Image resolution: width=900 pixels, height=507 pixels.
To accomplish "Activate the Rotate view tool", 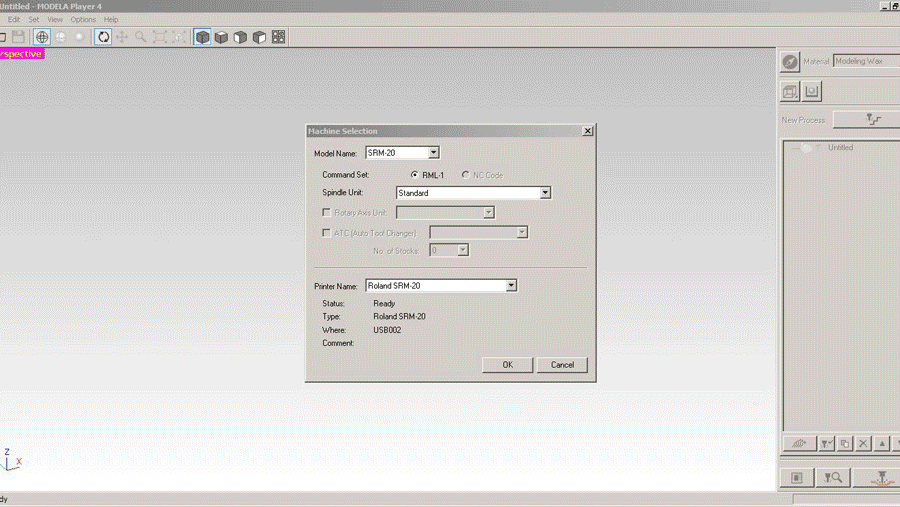I will coord(103,37).
